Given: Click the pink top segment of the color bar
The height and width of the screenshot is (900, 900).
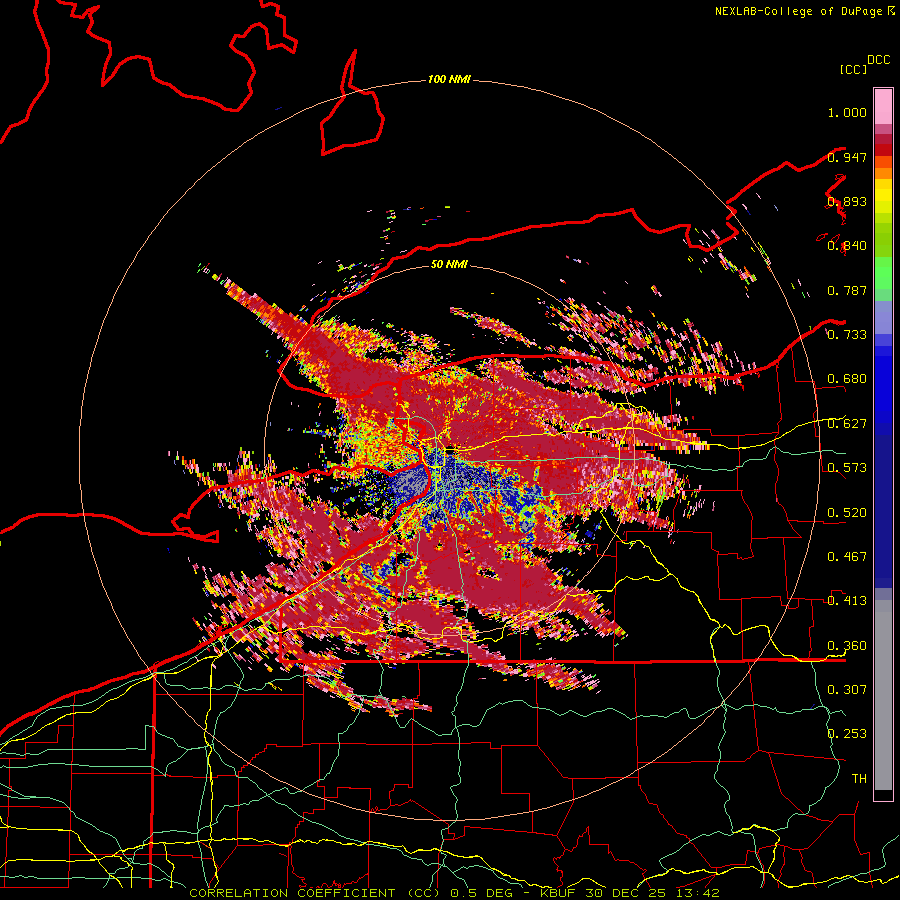Looking at the screenshot, I should [x=883, y=106].
